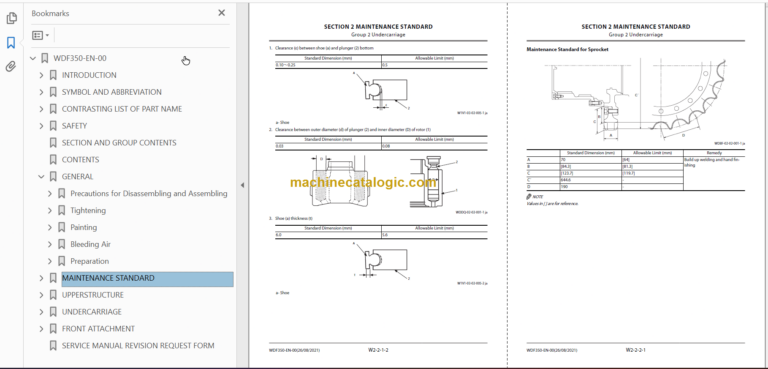Select the Tightening bookmark
768x369 pixels.
(x=88, y=211)
